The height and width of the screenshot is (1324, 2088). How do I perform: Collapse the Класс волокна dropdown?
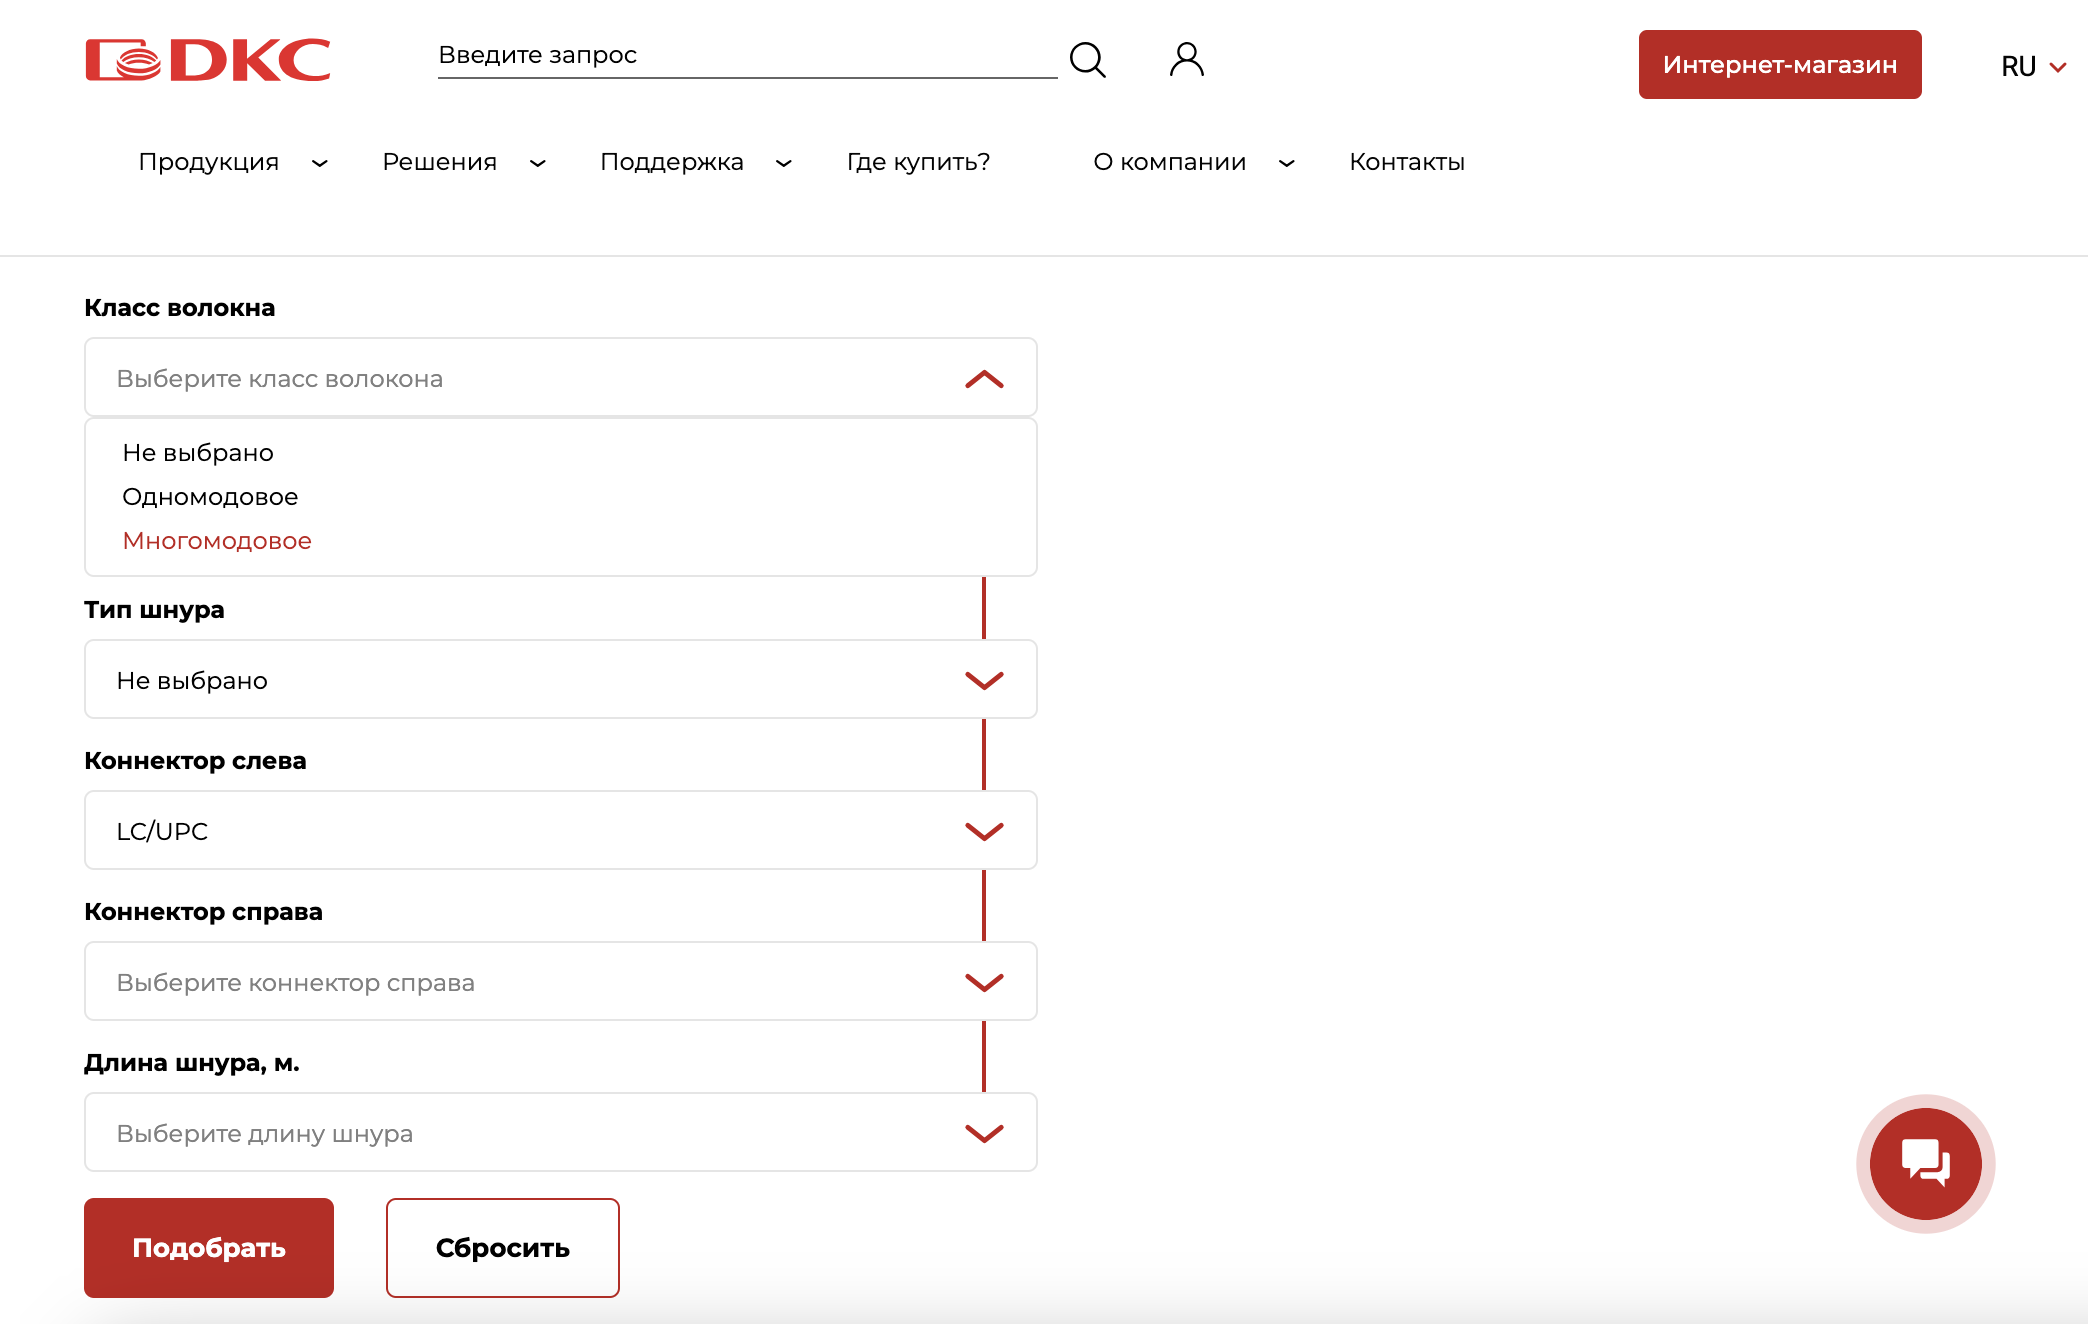[x=561, y=378]
